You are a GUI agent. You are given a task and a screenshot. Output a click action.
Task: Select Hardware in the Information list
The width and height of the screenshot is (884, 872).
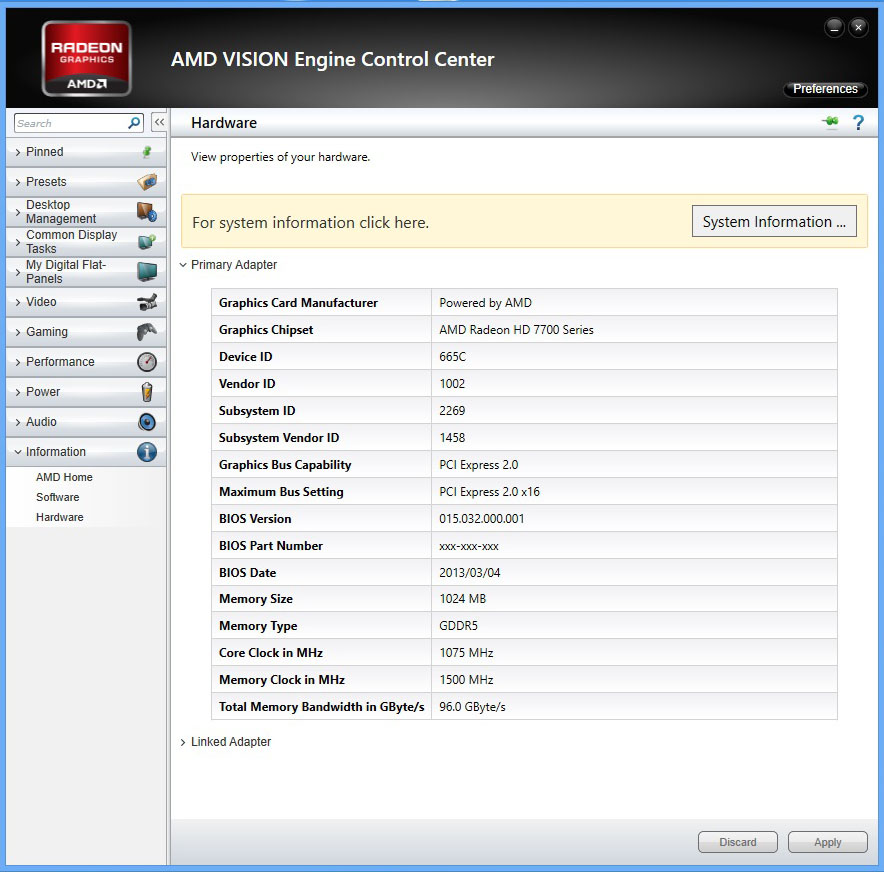[x=60, y=517]
